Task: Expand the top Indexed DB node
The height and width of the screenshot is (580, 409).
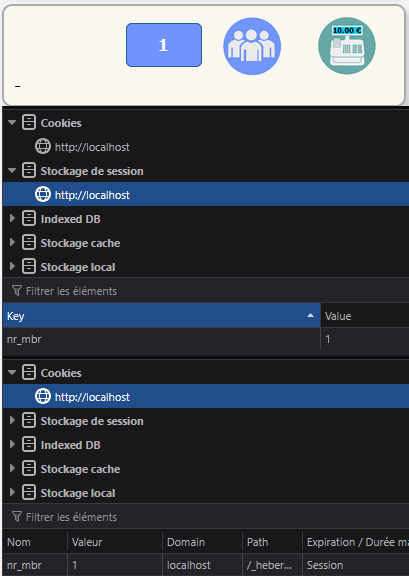Action: pos(12,219)
